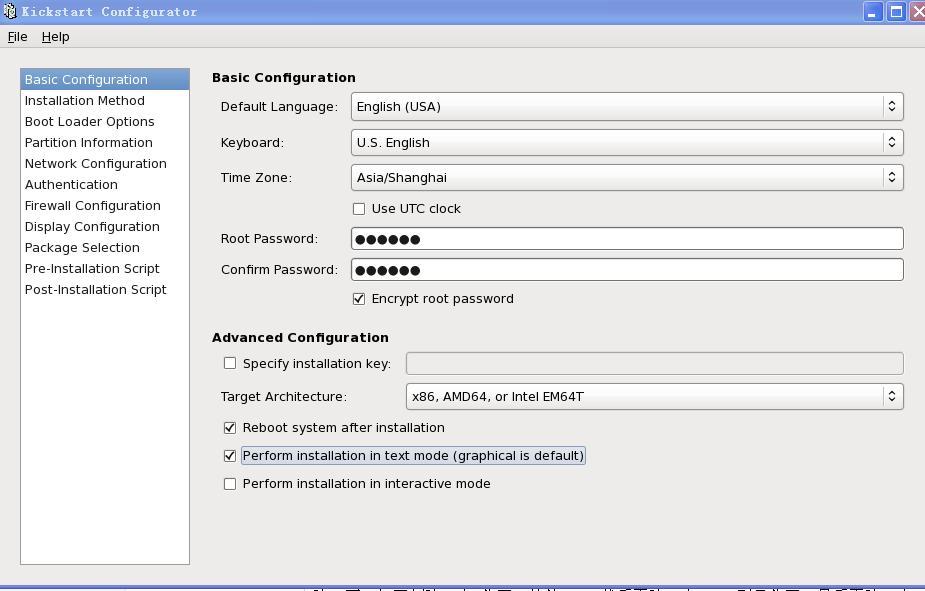Toggle Encrypt root password checkbox
925x591 pixels.
coord(359,299)
